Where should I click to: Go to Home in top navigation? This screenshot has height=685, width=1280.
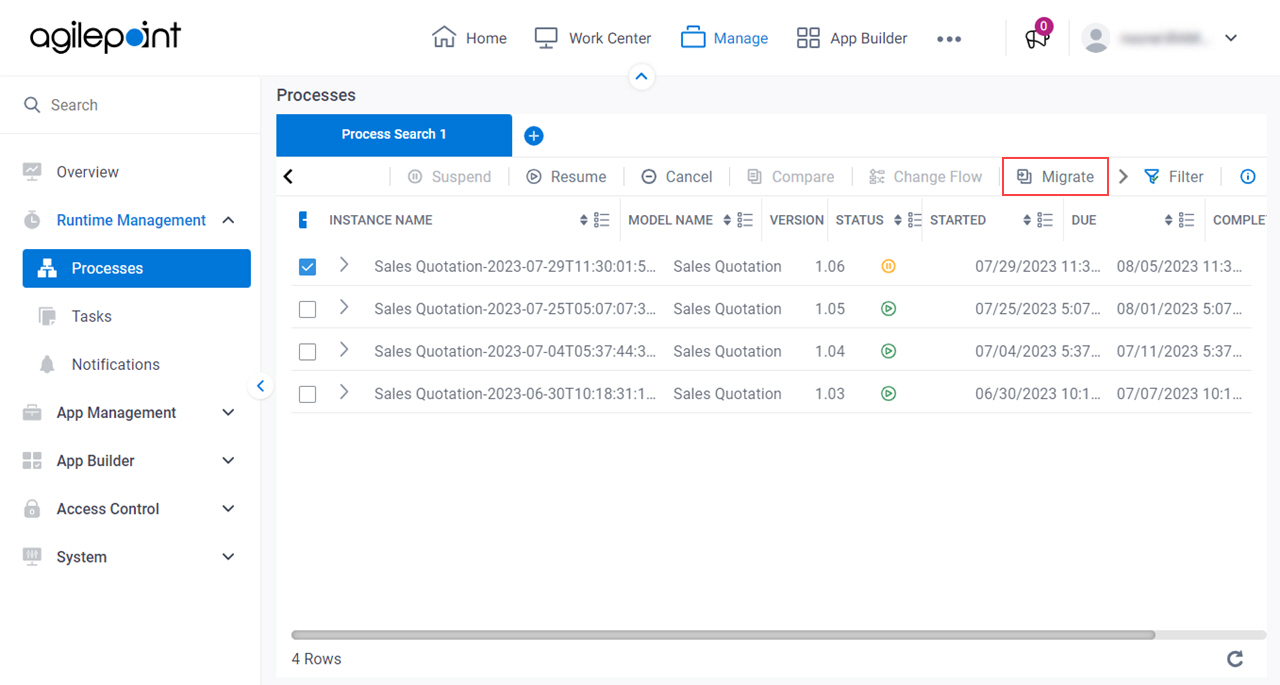click(469, 38)
